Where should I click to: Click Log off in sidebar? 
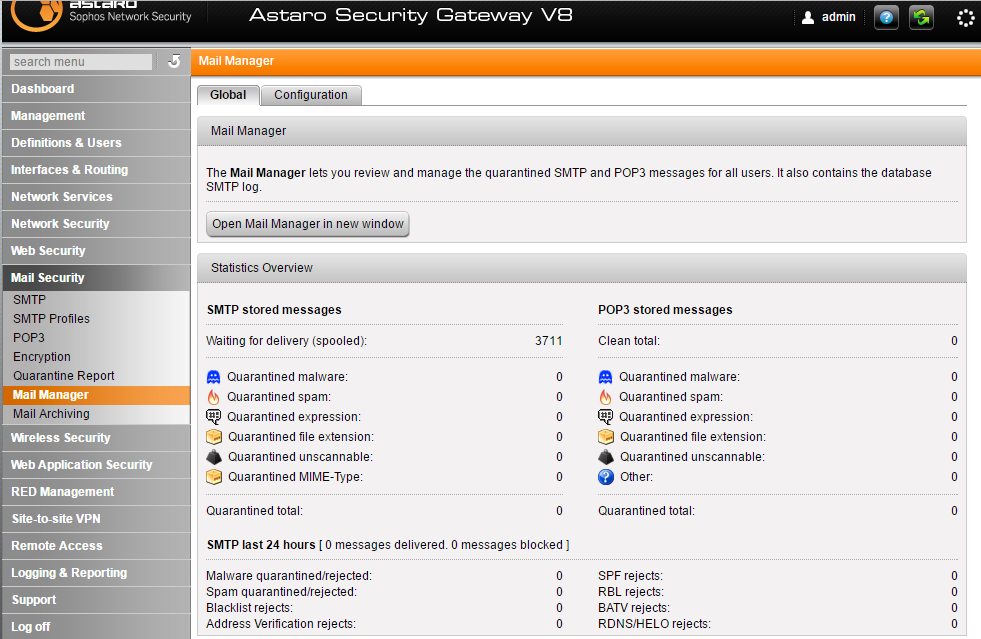click(x=96, y=626)
